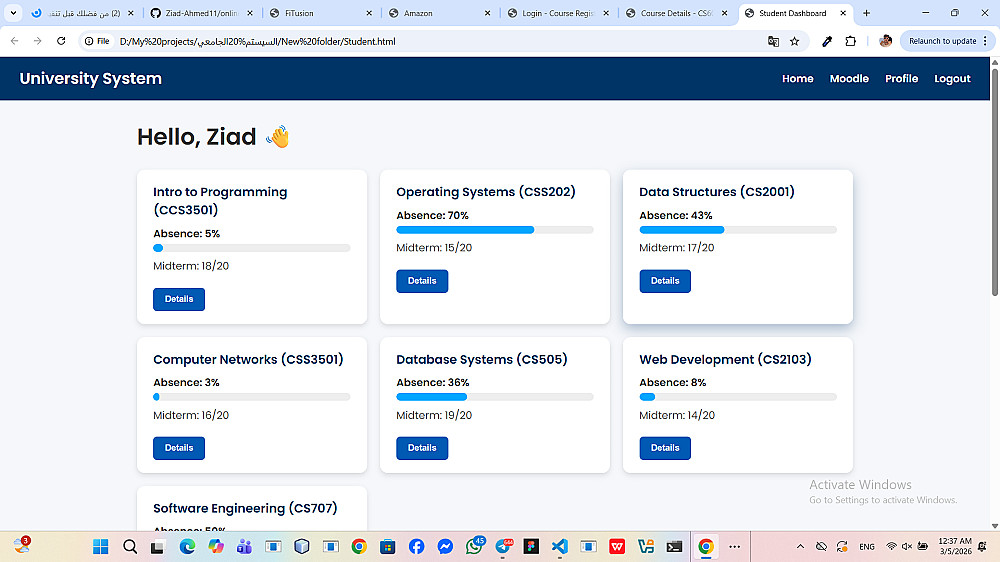The image size is (1000, 562).
Task: Open Details for Computer Networks
Action: pyautogui.click(x=179, y=448)
